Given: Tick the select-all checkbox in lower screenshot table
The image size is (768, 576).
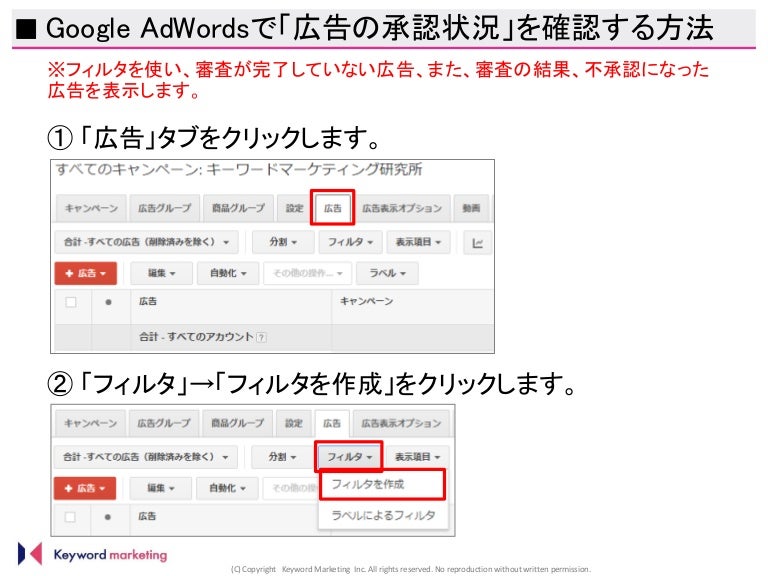Looking at the screenshot, I should point(70,517).
